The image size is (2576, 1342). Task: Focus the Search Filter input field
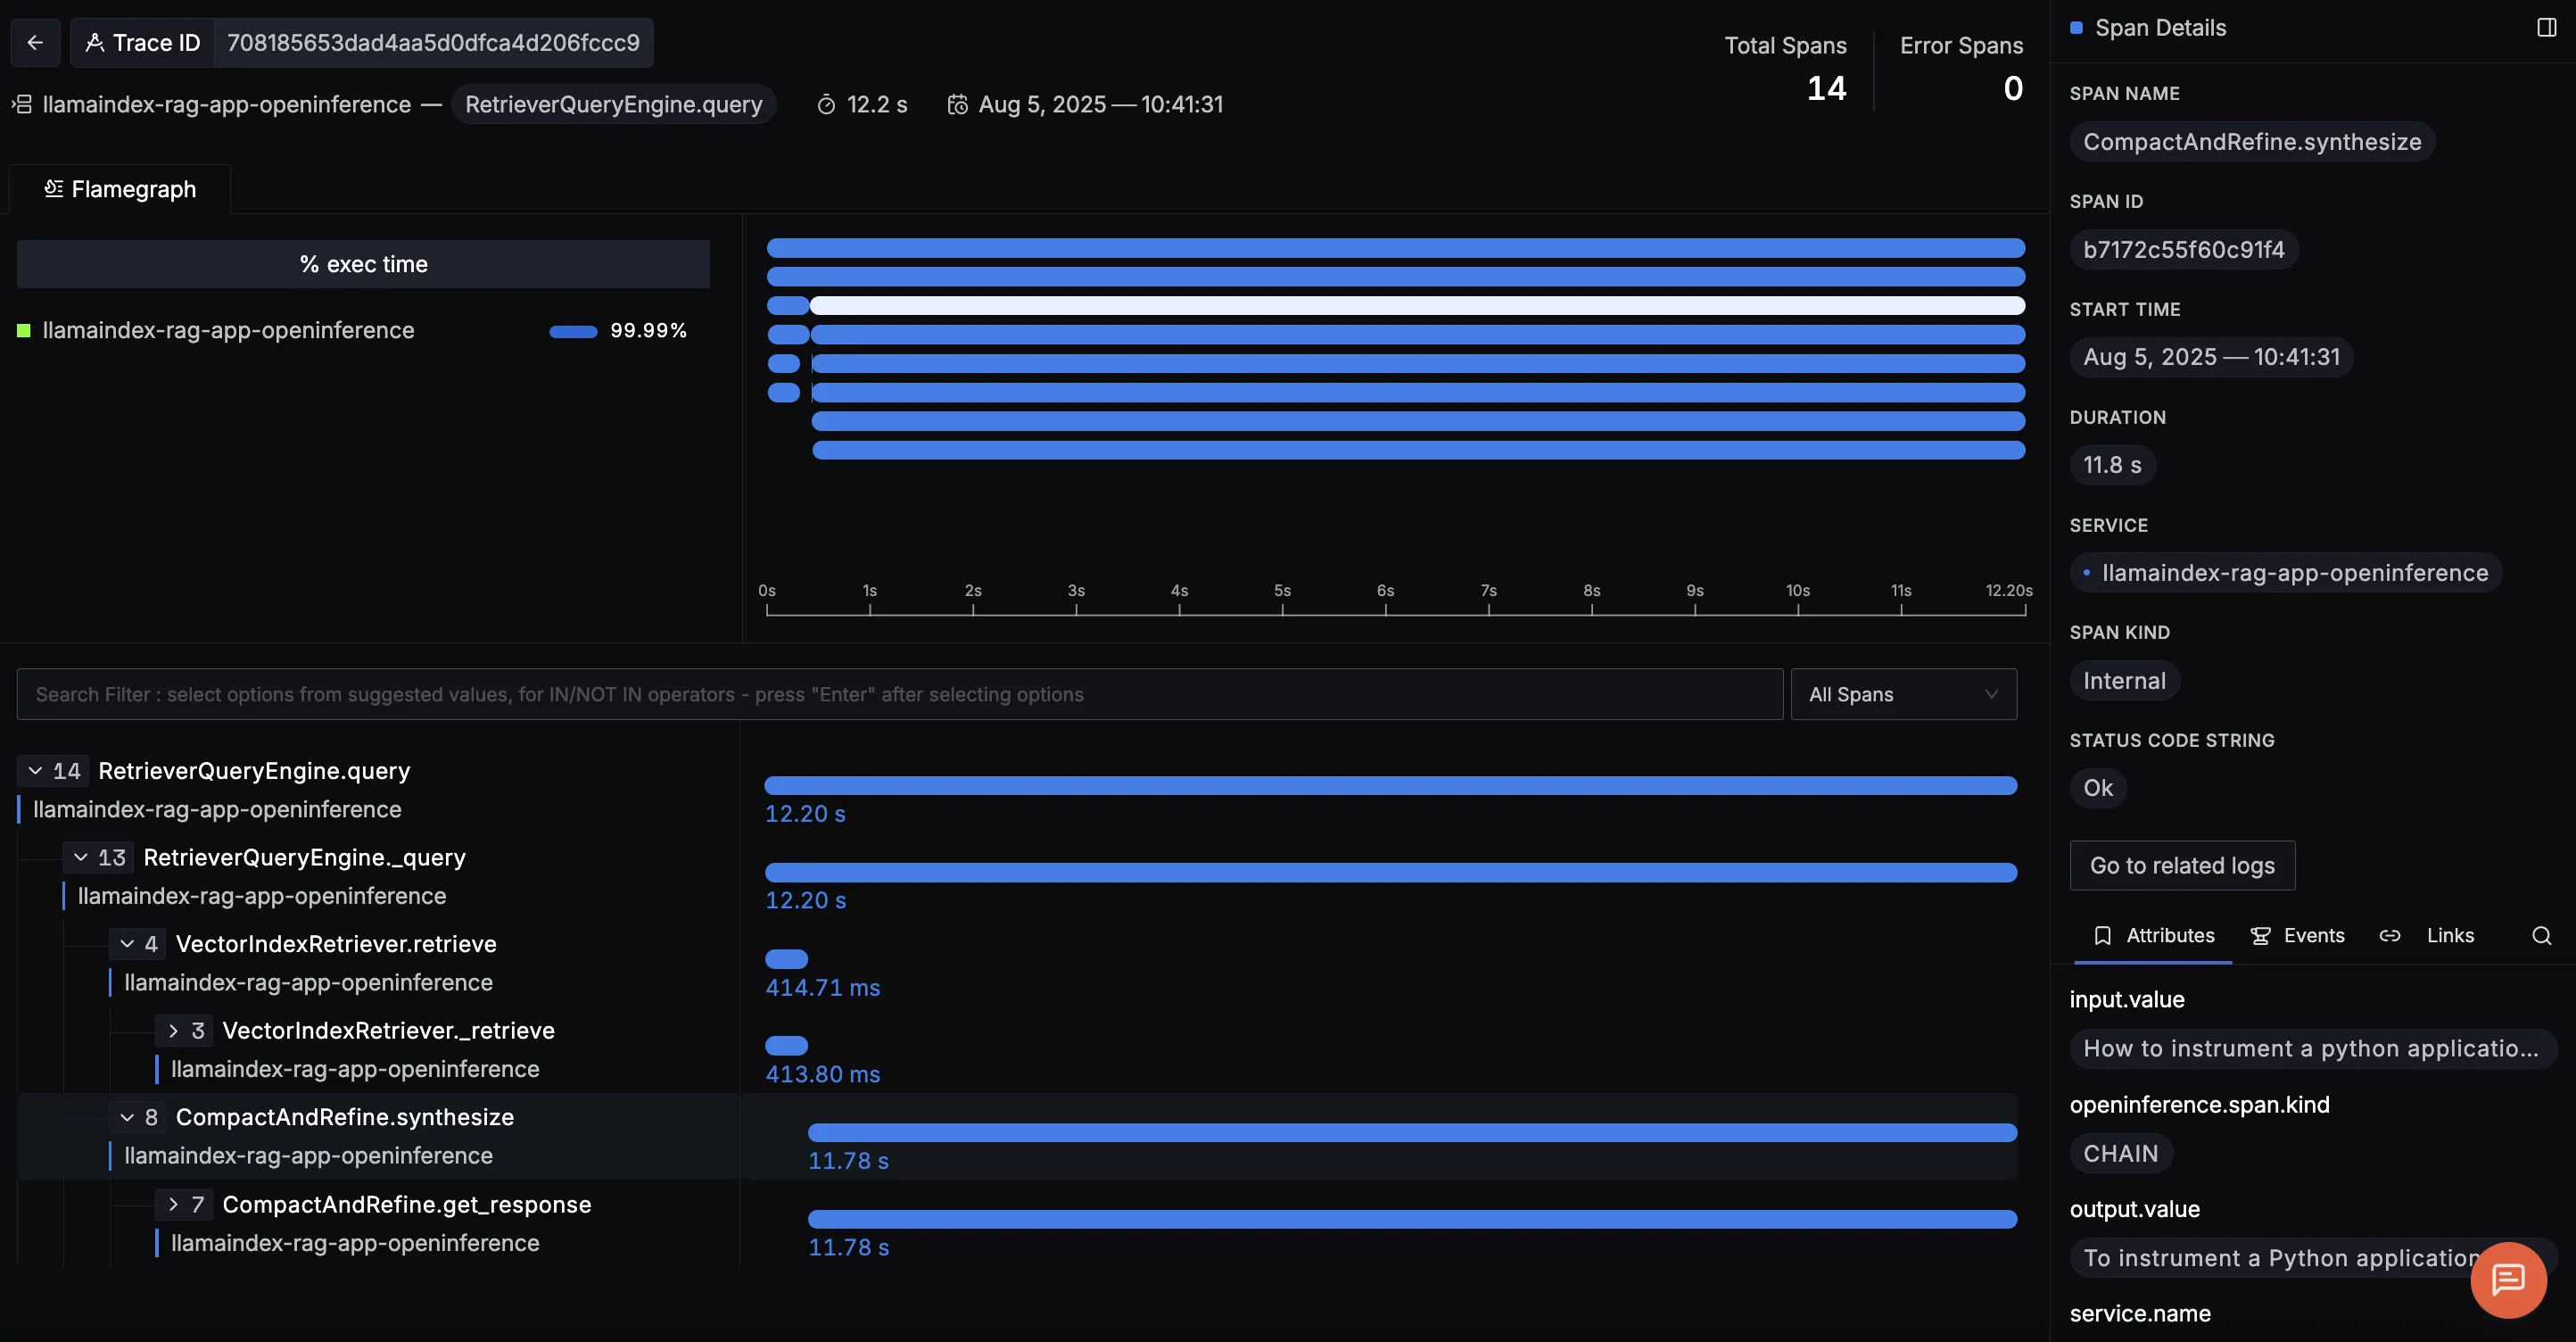900,694
